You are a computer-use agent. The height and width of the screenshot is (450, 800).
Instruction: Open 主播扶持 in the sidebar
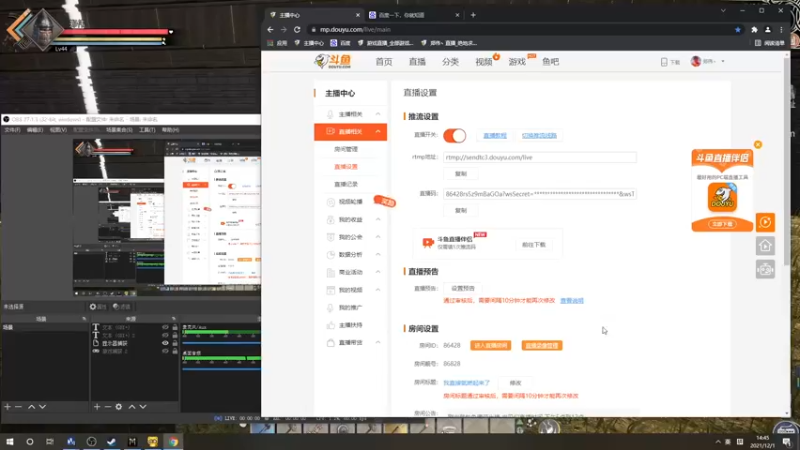(x=351, y=325)
